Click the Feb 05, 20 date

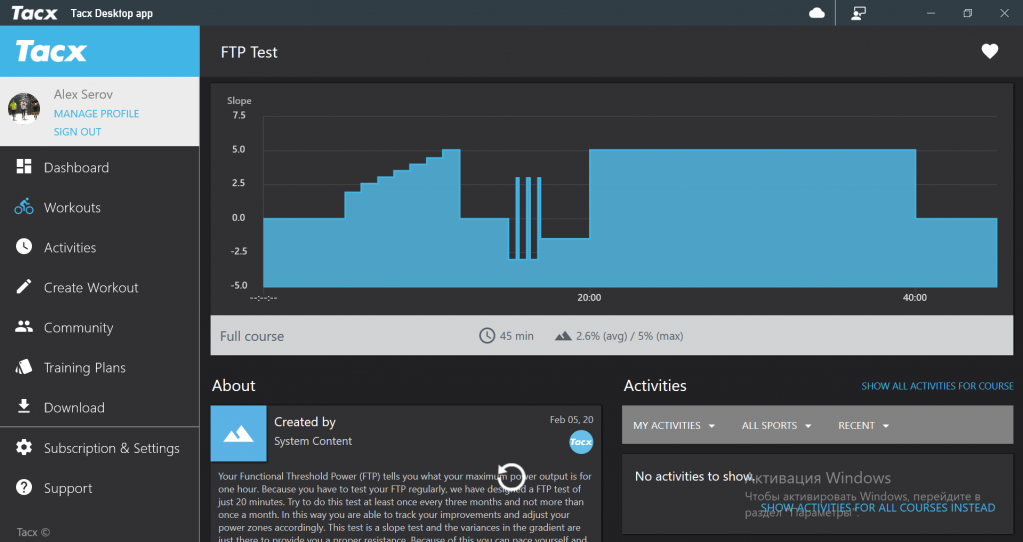pos(572,419)
